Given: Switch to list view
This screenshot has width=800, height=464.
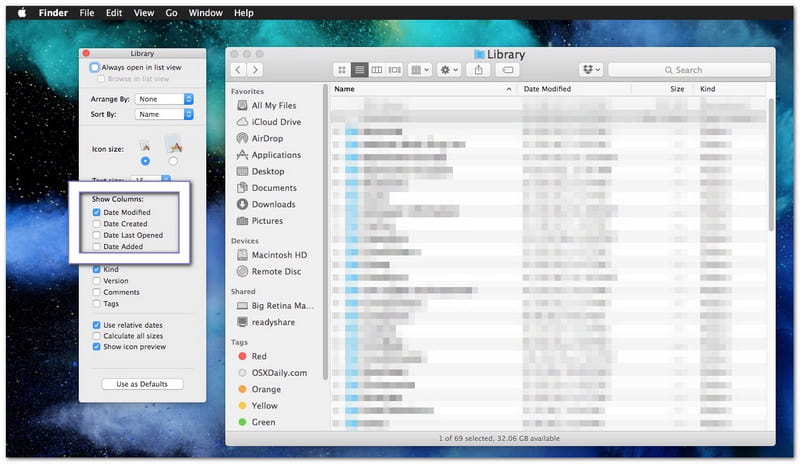Looking at the screenshot, I should pyautogui.click(x=359, y=70).
